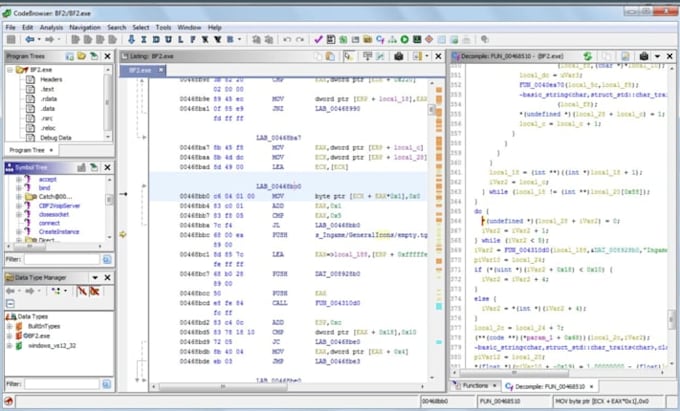This screenshot has height=411, width=680.
Task: Open the Navigation menu
Action: coord(85,27)
